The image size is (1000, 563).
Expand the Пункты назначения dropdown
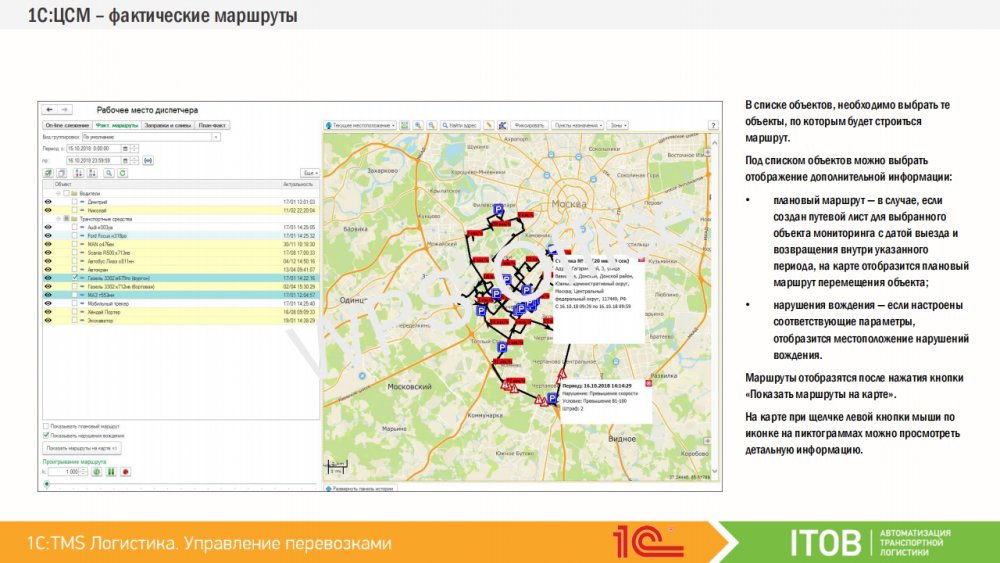pyautogui.click(x=577, y=126)
